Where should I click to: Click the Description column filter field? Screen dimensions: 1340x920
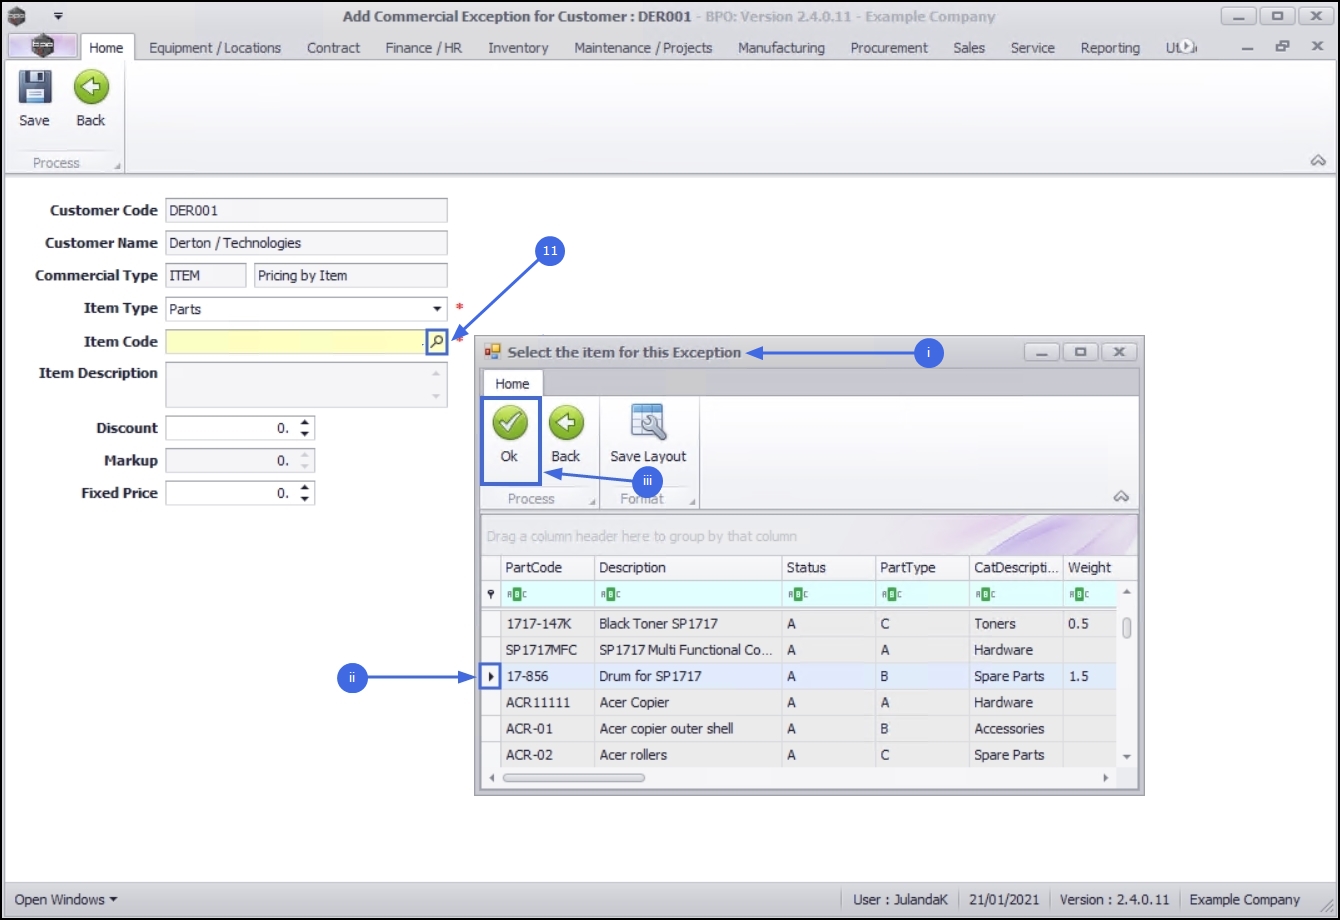tap(688, 594)
